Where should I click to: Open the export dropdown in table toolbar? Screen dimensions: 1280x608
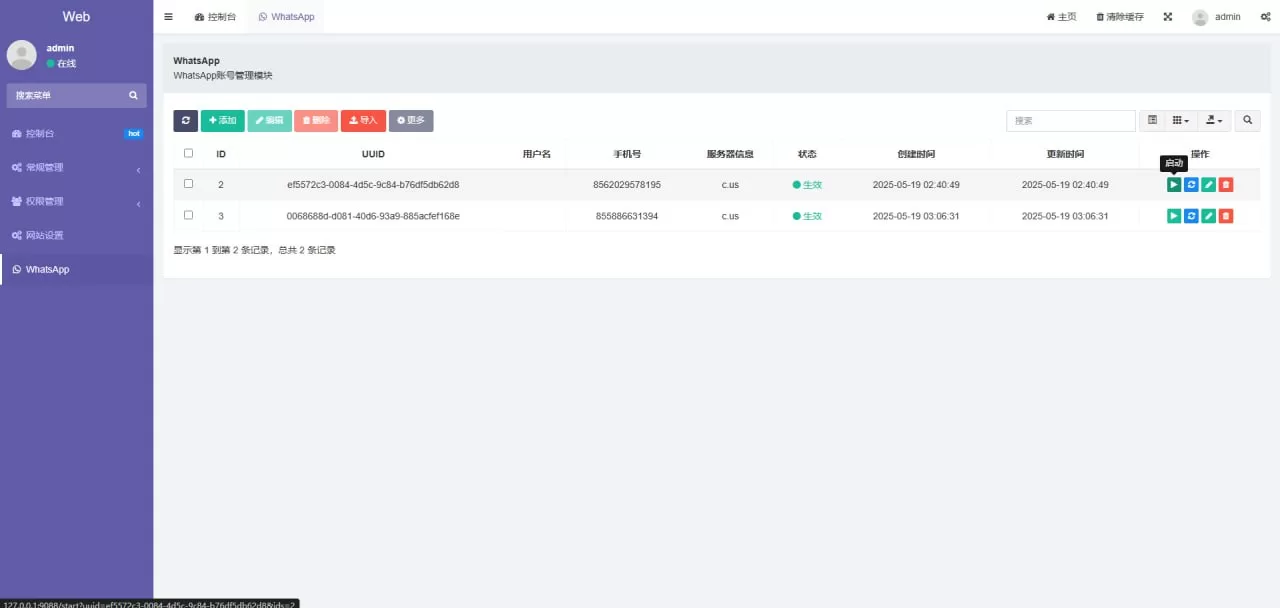click(x=1214, y=121)
